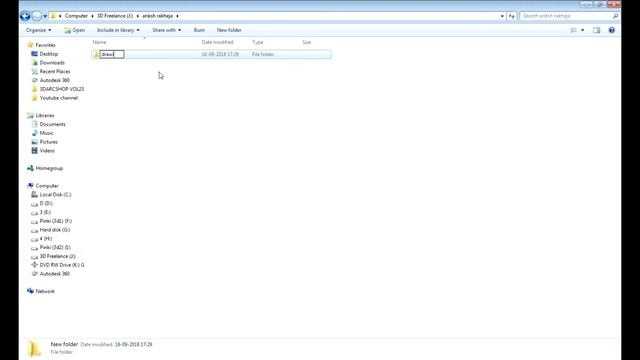Open the 3 (E:) drive
The height and width of the screenshot is (360, 640).
point(45,212)
